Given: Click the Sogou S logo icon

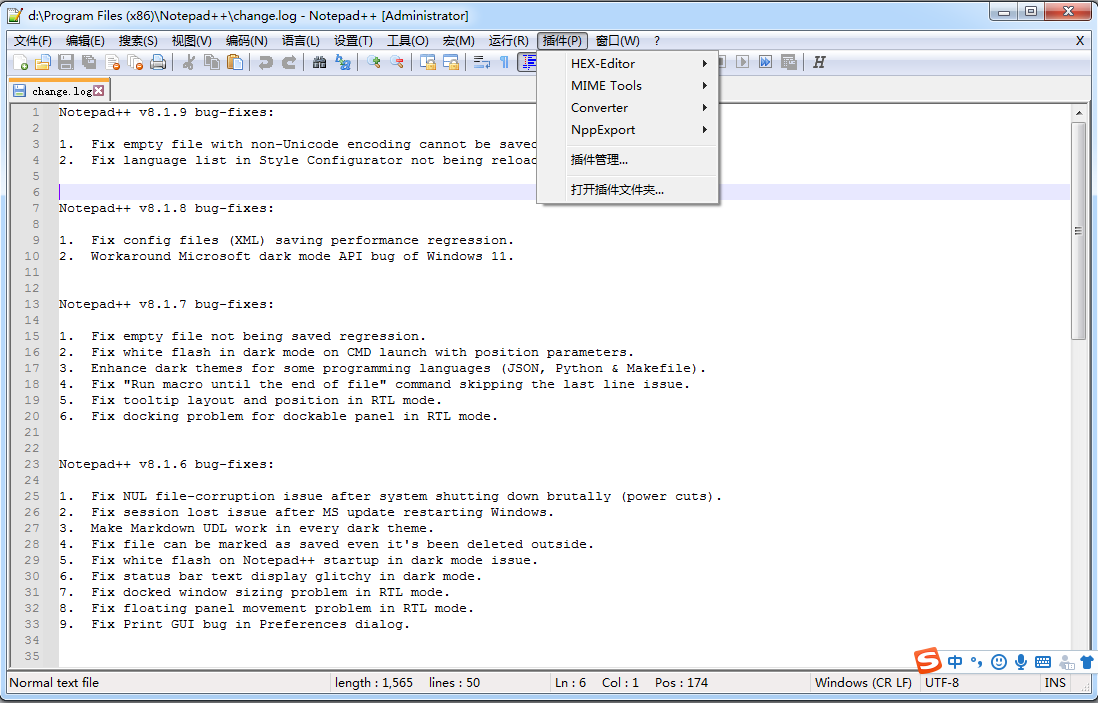Looking at the screenshot, I should [929, 661].
